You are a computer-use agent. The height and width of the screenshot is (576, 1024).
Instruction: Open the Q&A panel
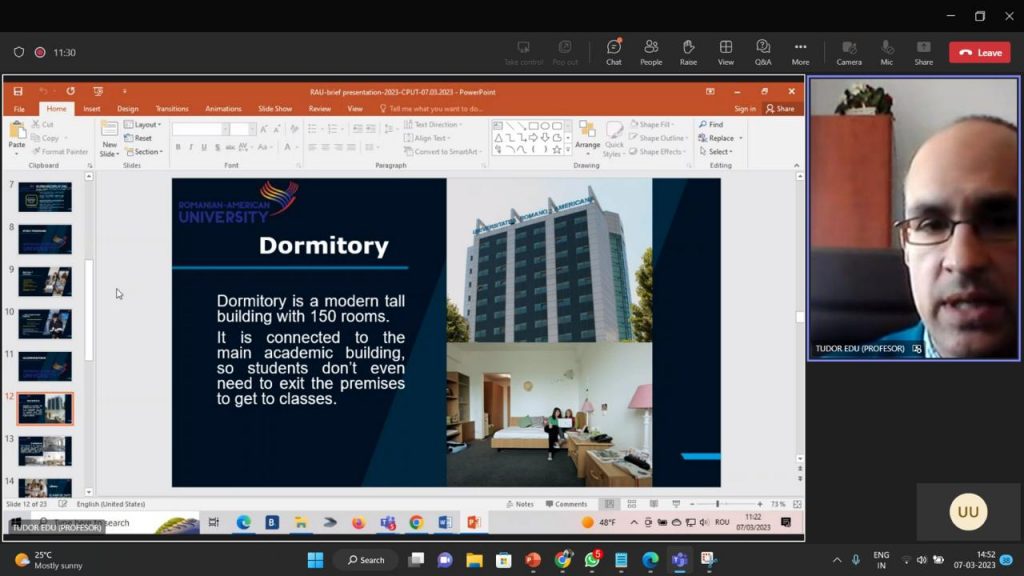pyautogui.click(x=763, y=52)
